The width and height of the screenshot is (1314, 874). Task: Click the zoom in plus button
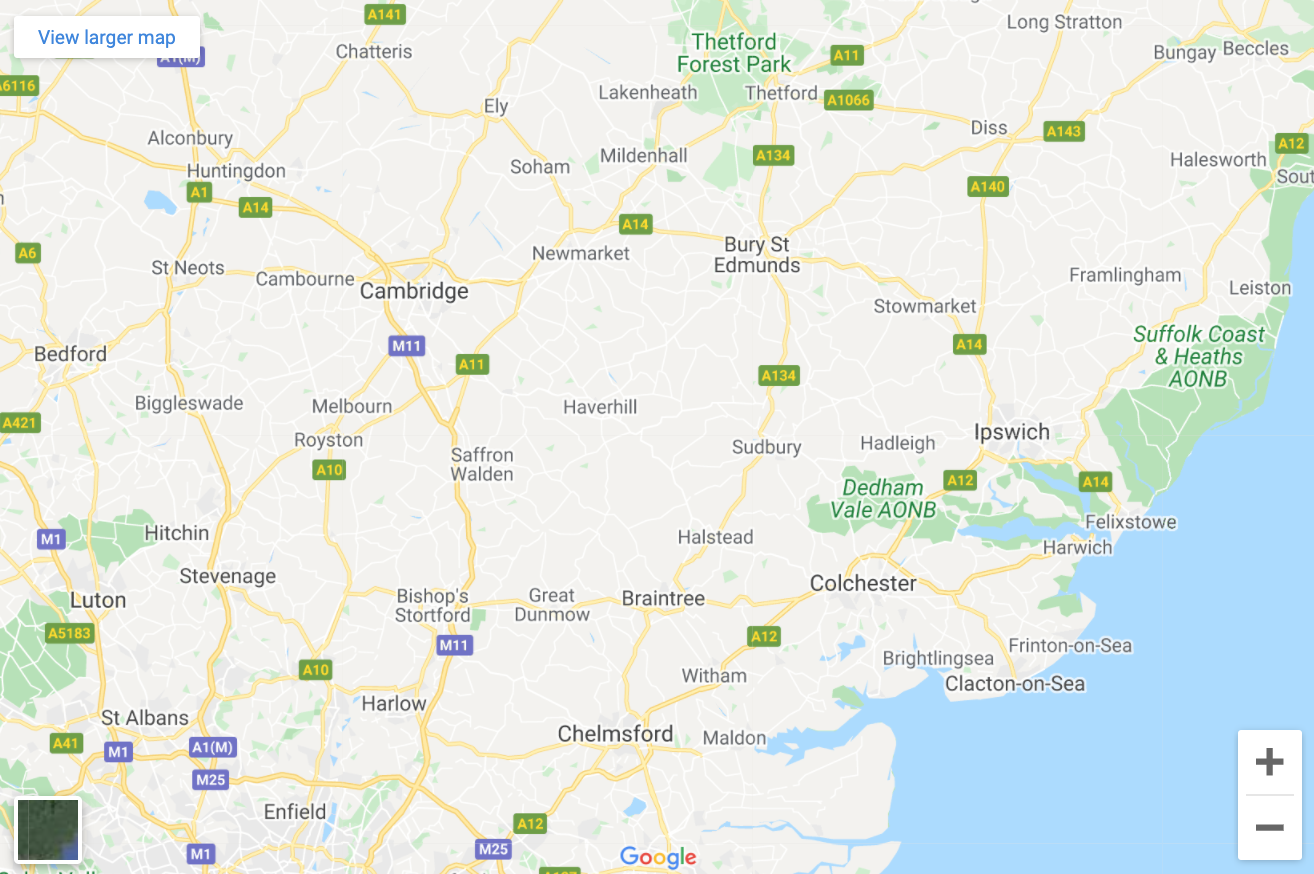pyautogui.click(x=1269, y=762)
